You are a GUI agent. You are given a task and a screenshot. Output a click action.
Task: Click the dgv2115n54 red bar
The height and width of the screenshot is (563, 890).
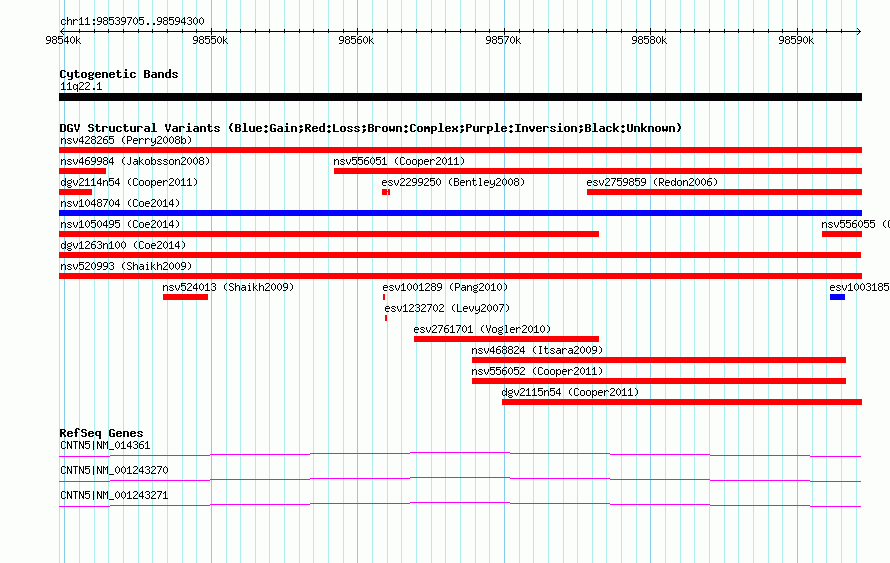pyautogui.click(x=682, y=402)
